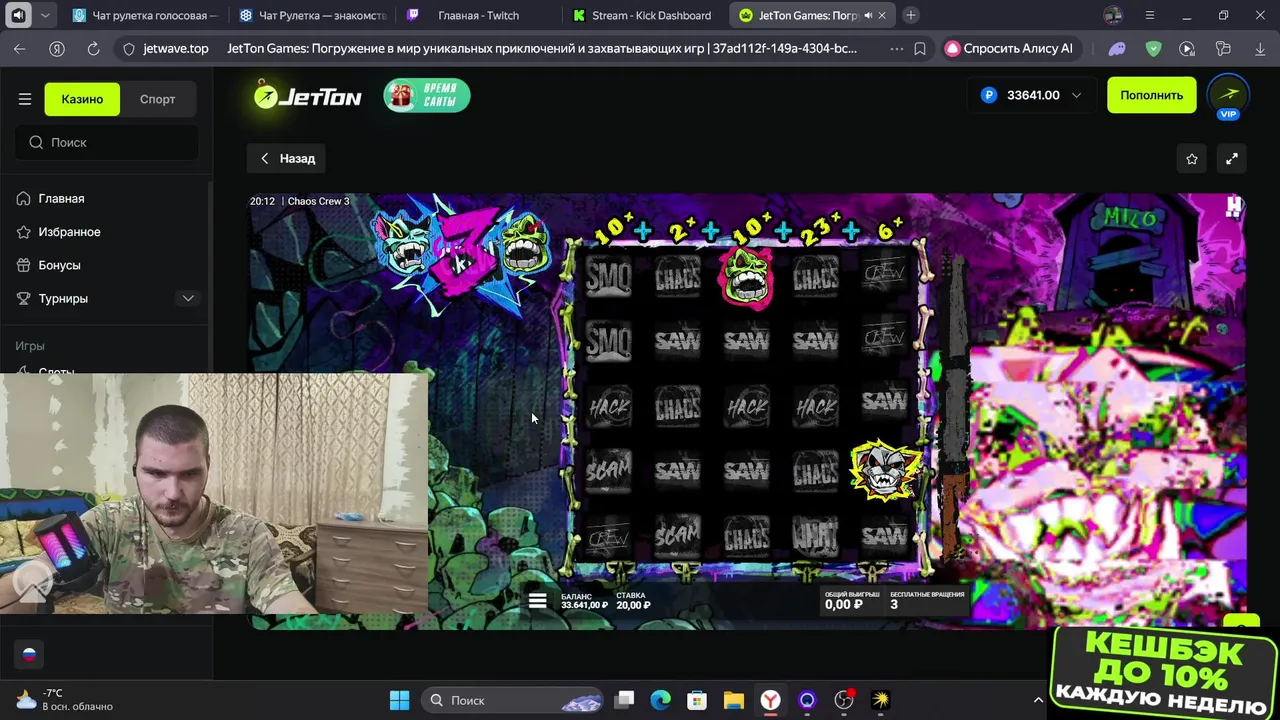Reload the page

click(93, 48)
